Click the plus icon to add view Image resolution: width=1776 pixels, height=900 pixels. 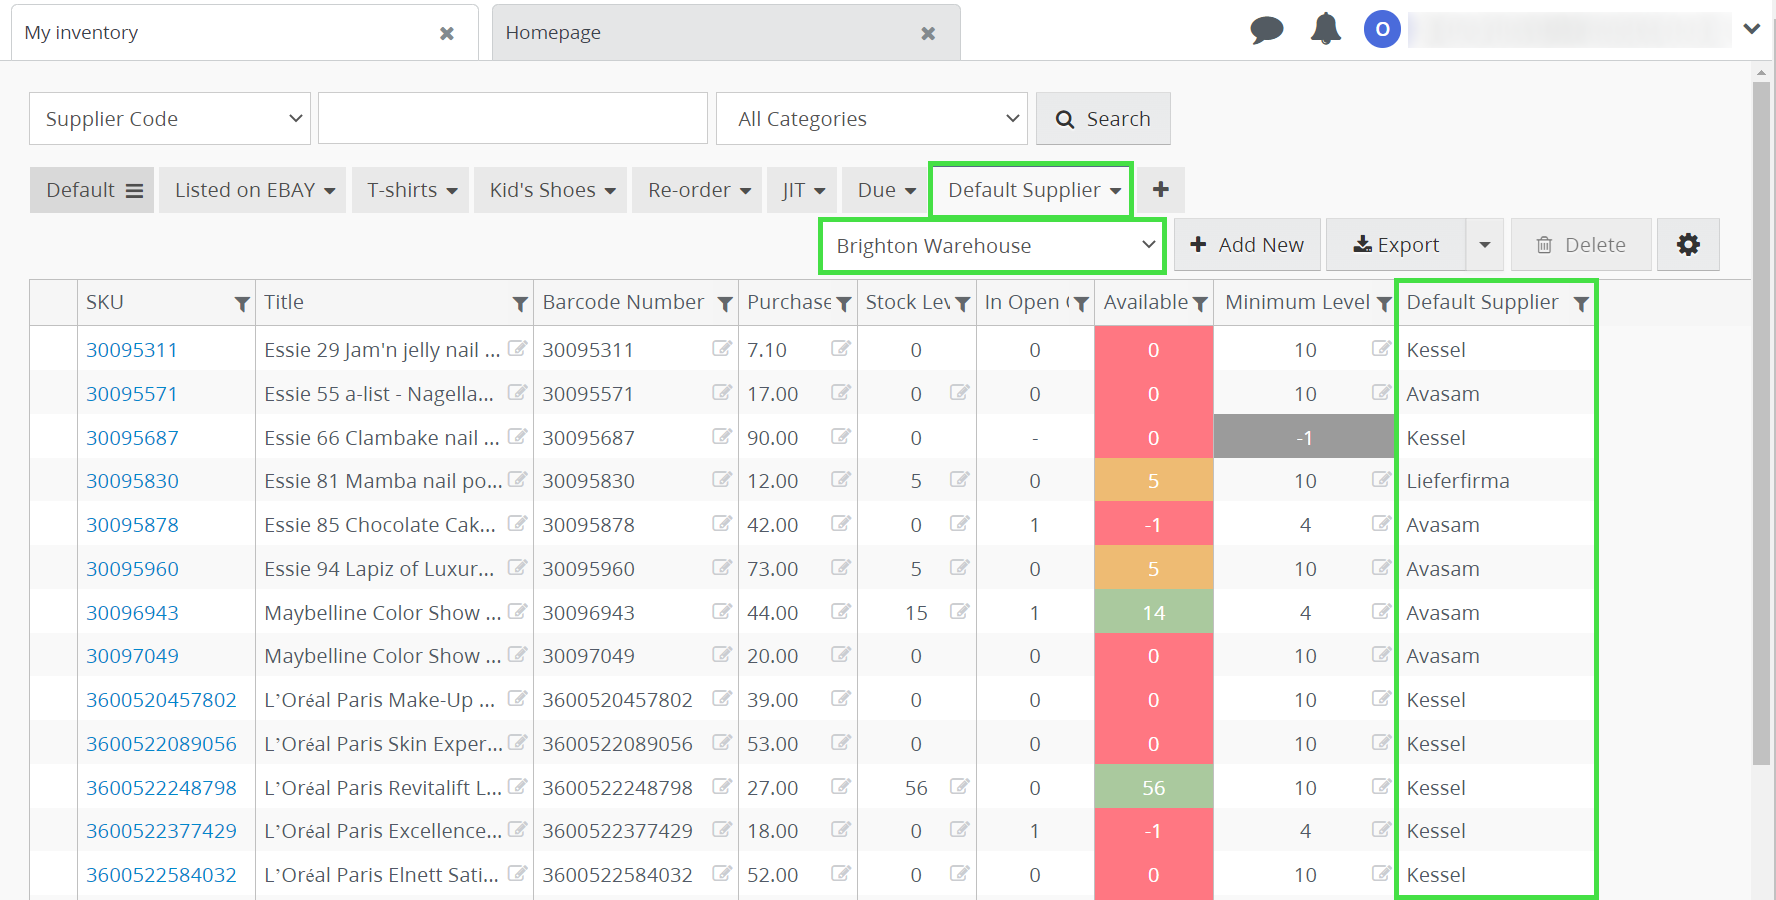pos(1161,190)
